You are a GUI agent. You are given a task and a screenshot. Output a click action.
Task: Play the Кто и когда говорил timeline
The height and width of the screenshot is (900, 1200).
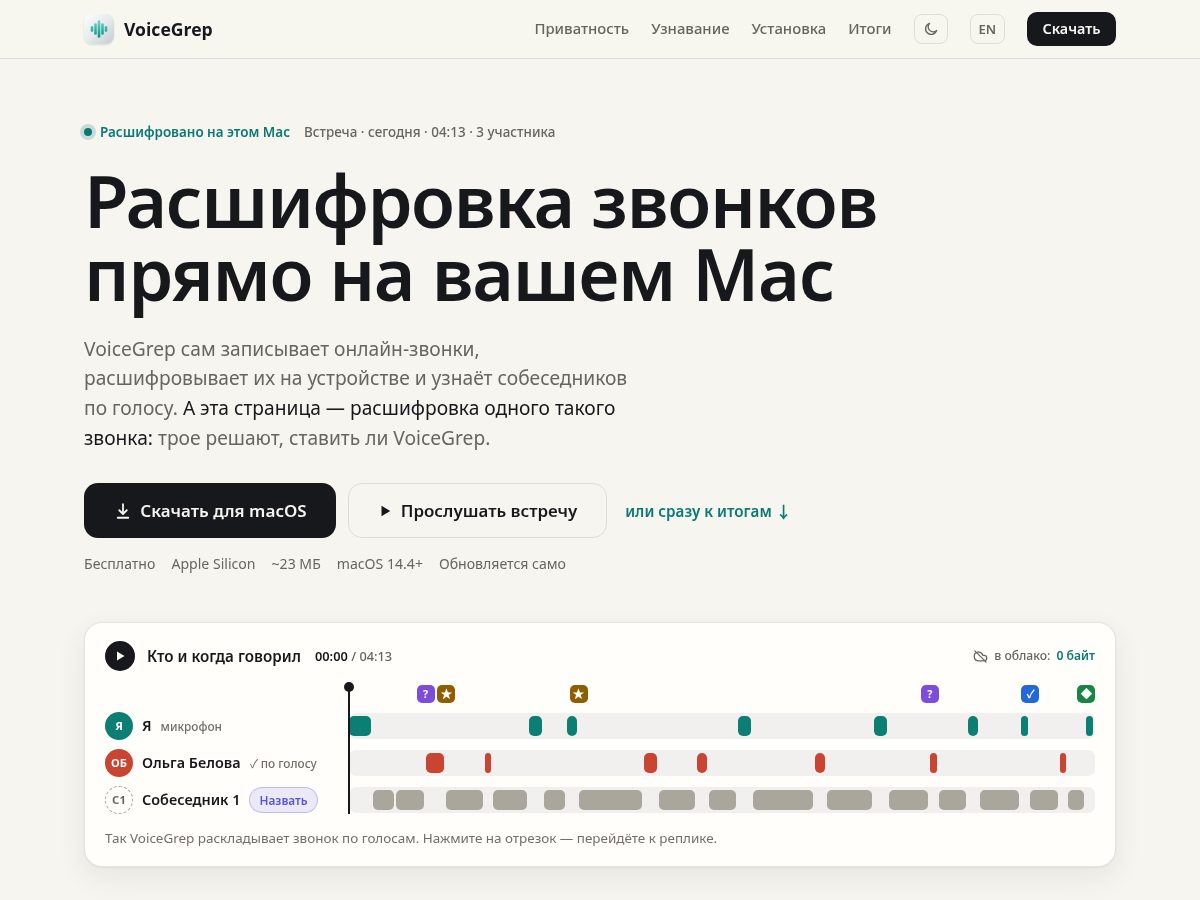point(120,656)
